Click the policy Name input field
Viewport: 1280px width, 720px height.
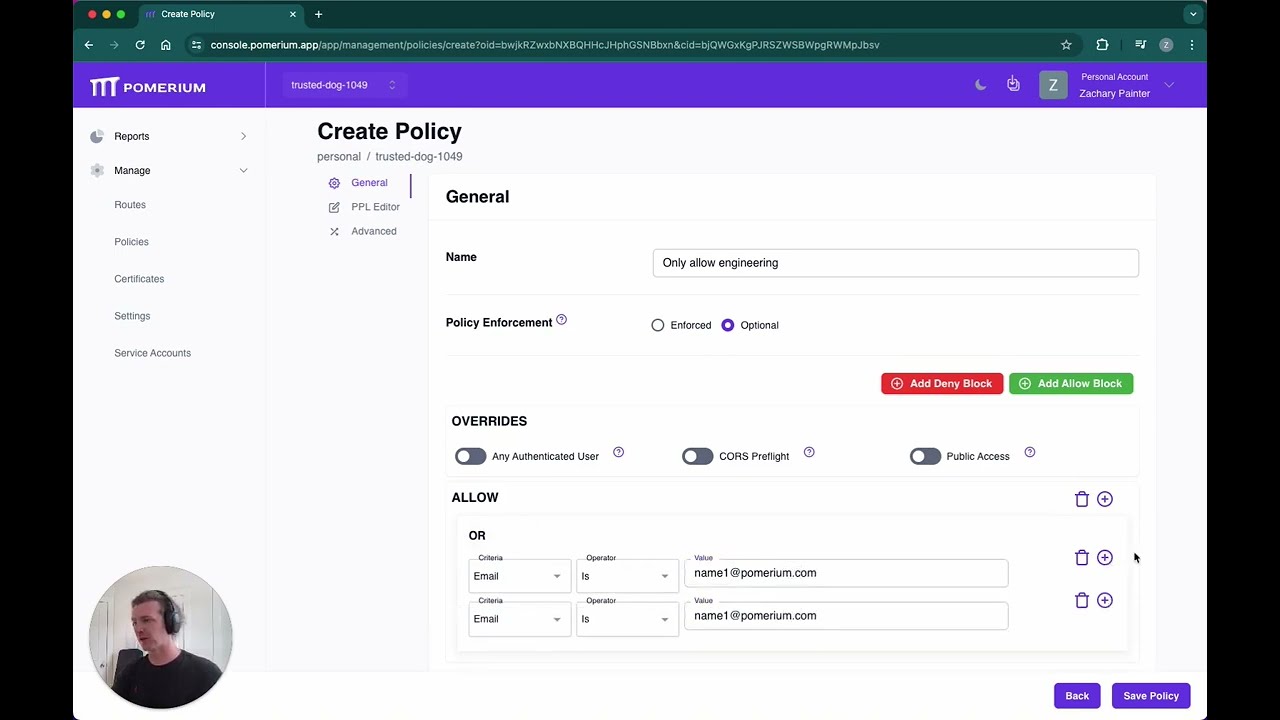pos(895,263)
